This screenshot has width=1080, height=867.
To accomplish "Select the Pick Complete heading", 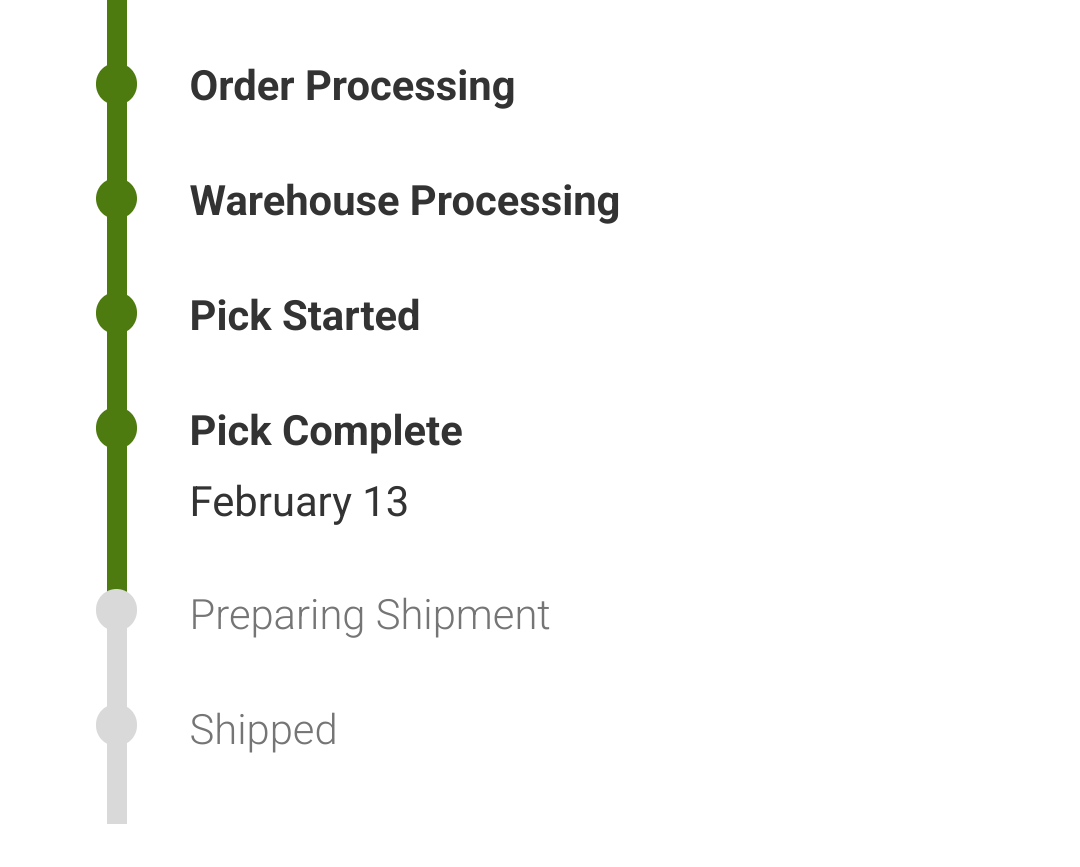I will (326, 432).
